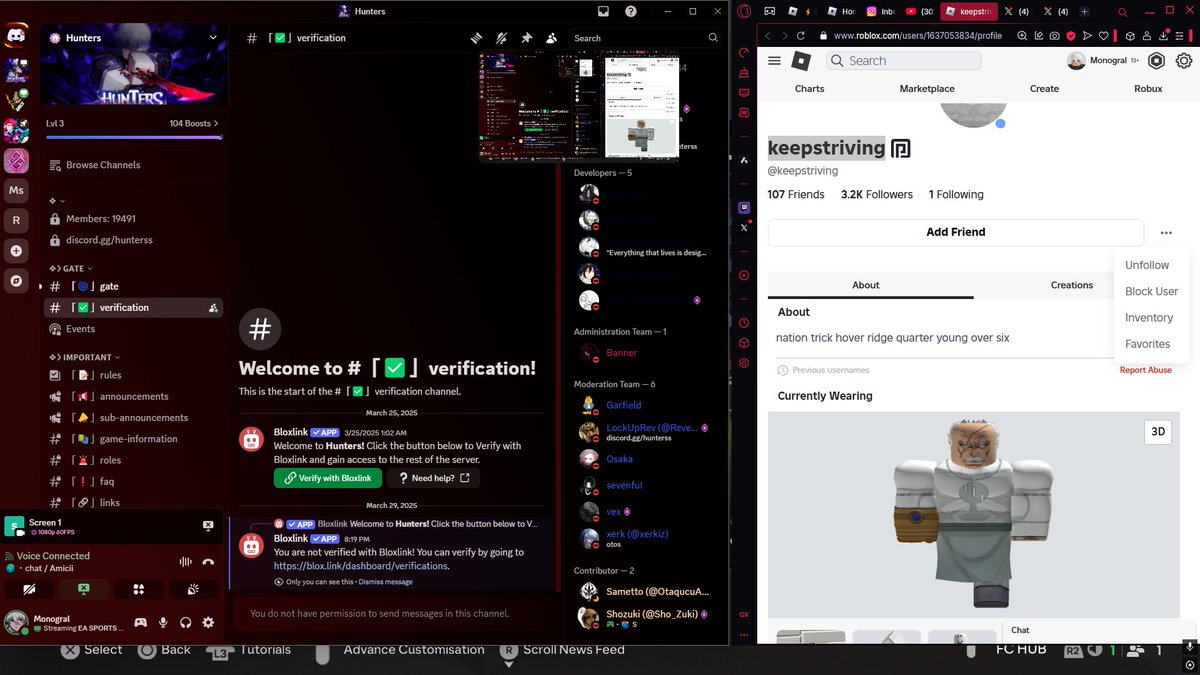This screenshot has width=1200, height=675.
Task: Open the Ms server in sidebar
Action: click(x=16, y=190)
